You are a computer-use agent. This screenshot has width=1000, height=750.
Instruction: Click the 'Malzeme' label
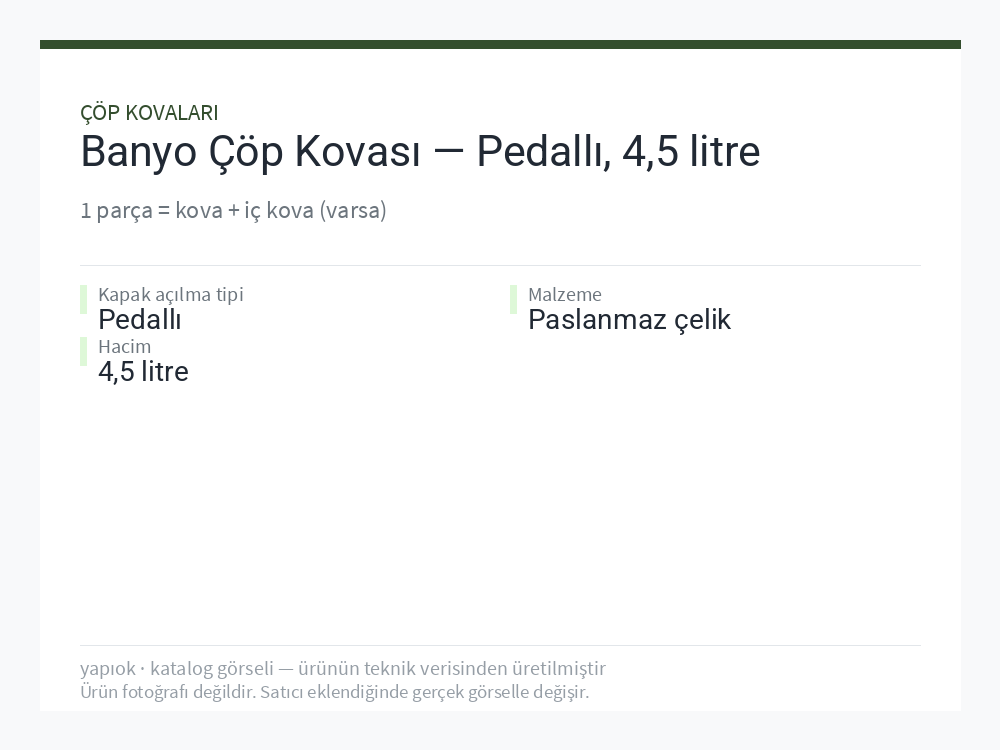565,295
